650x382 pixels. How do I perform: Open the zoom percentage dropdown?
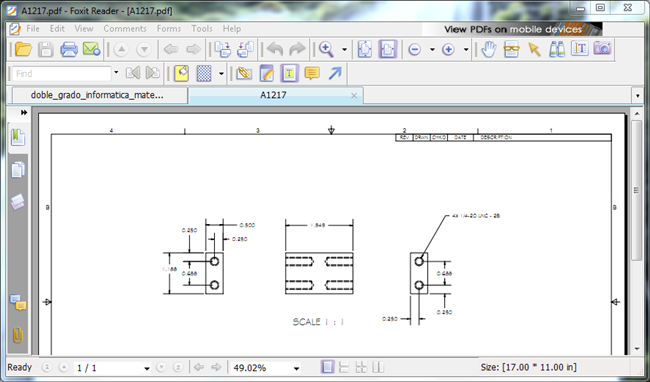pyautogui.click(x=296, y=368)
